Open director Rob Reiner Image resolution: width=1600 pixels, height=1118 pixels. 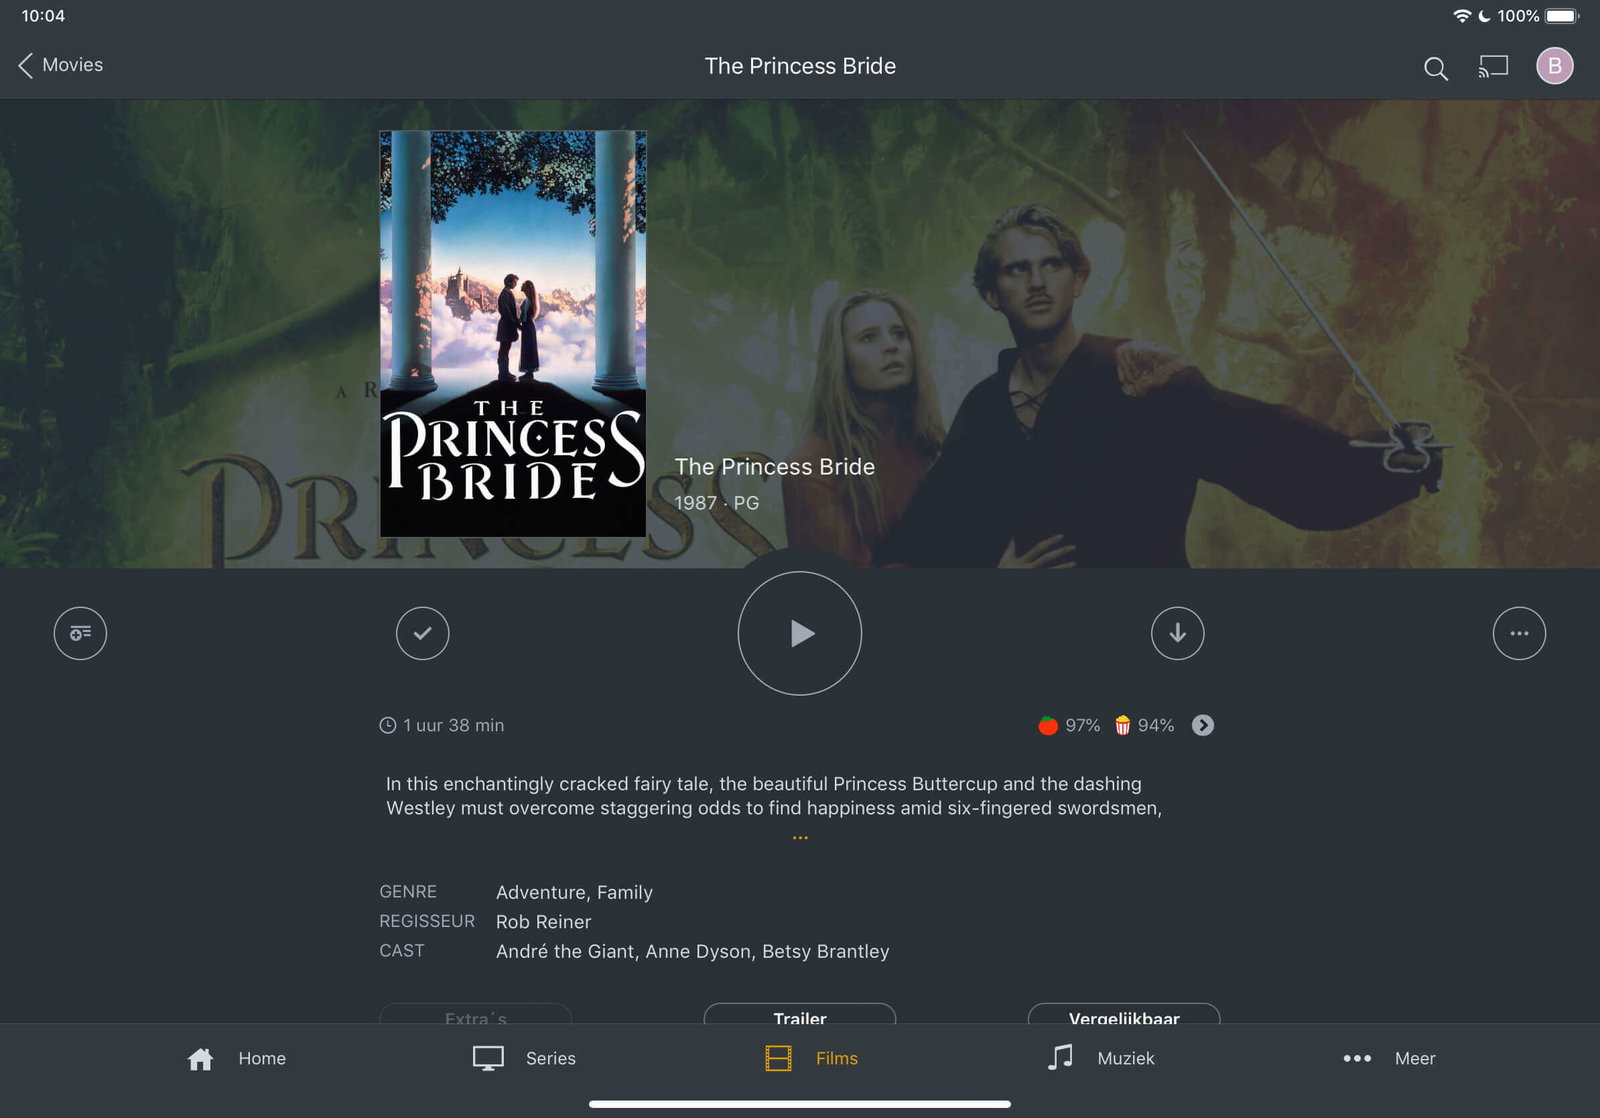tap(543, 922)
